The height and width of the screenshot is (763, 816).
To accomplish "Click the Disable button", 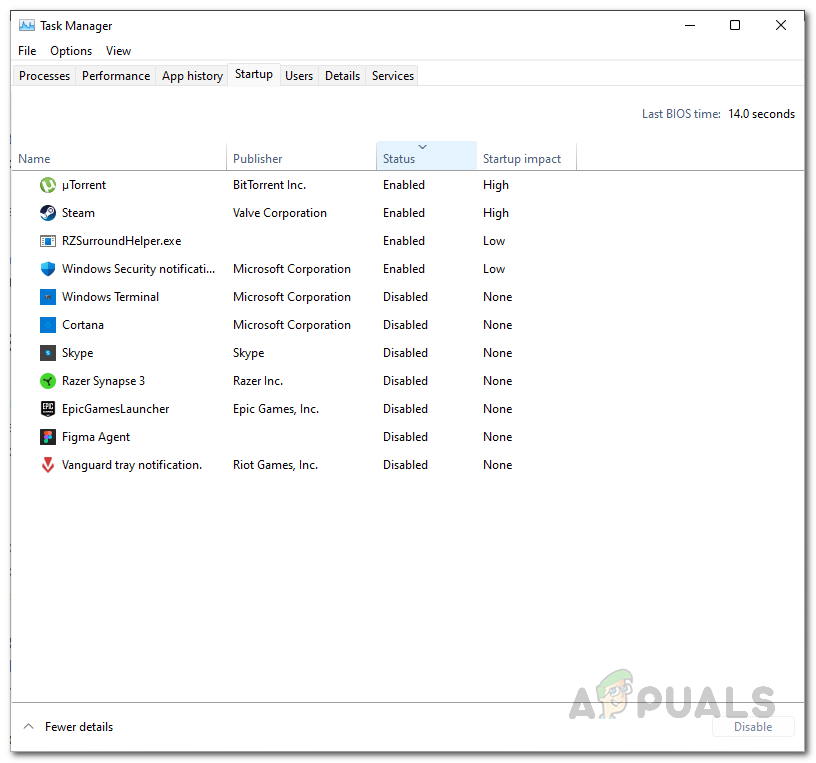I will [753, 726].
